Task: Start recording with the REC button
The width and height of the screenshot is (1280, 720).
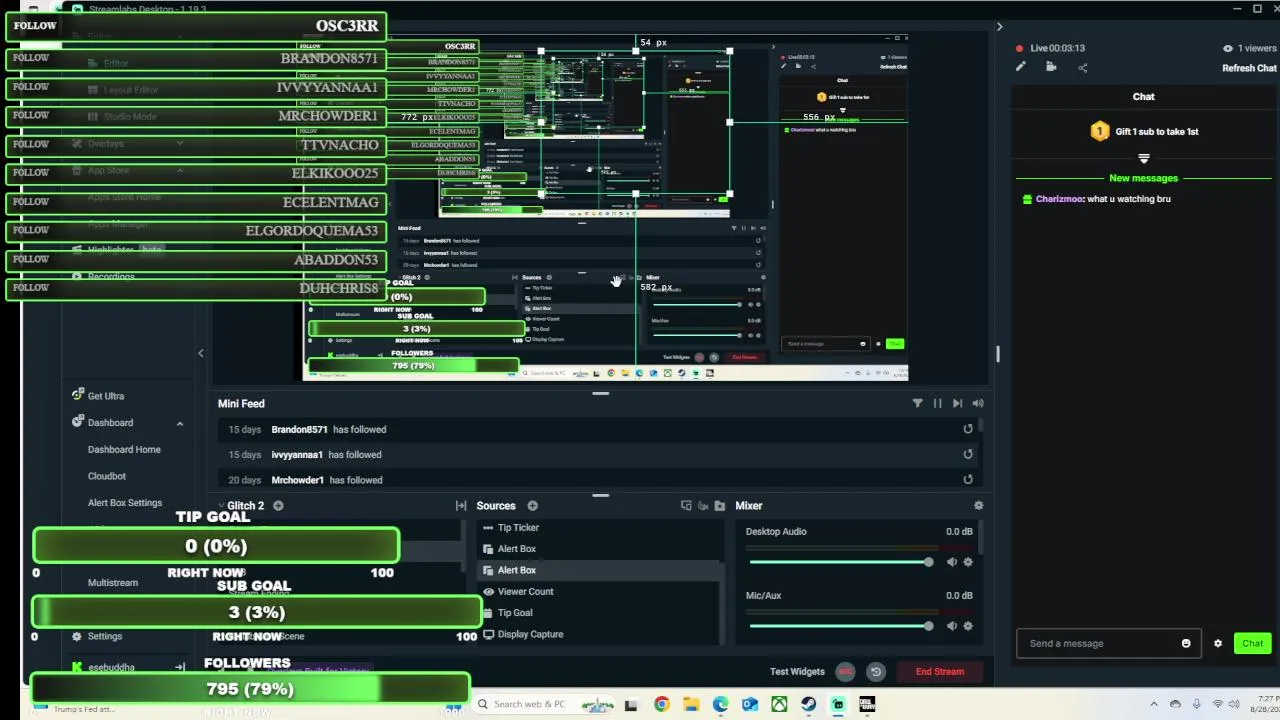Action: (x=845, y=671)
